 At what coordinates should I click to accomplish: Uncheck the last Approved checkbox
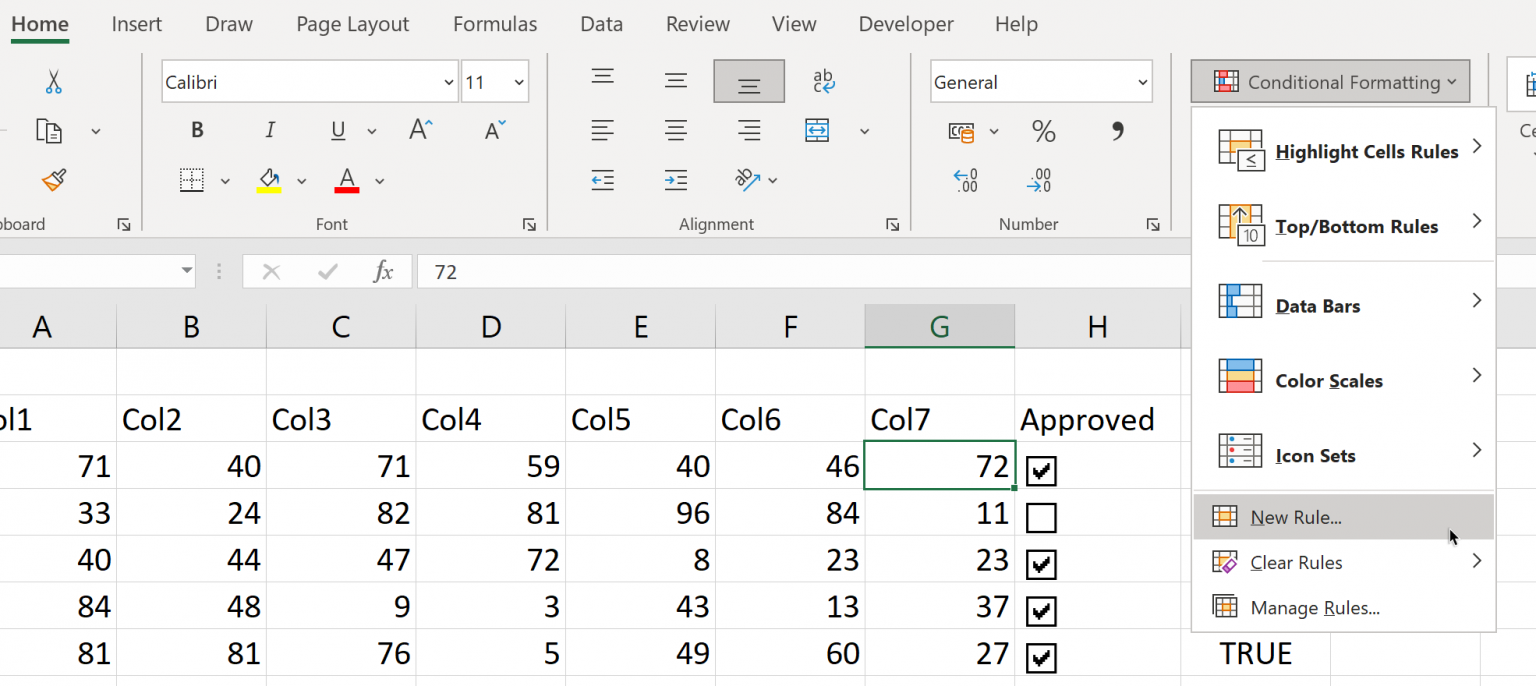click(1041, 658)
